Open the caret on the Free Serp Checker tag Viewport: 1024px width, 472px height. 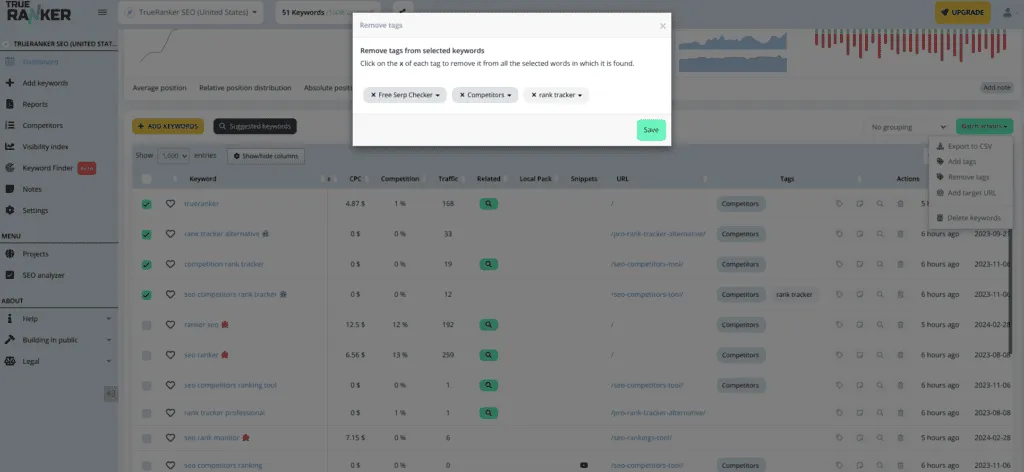pos(438,96)
